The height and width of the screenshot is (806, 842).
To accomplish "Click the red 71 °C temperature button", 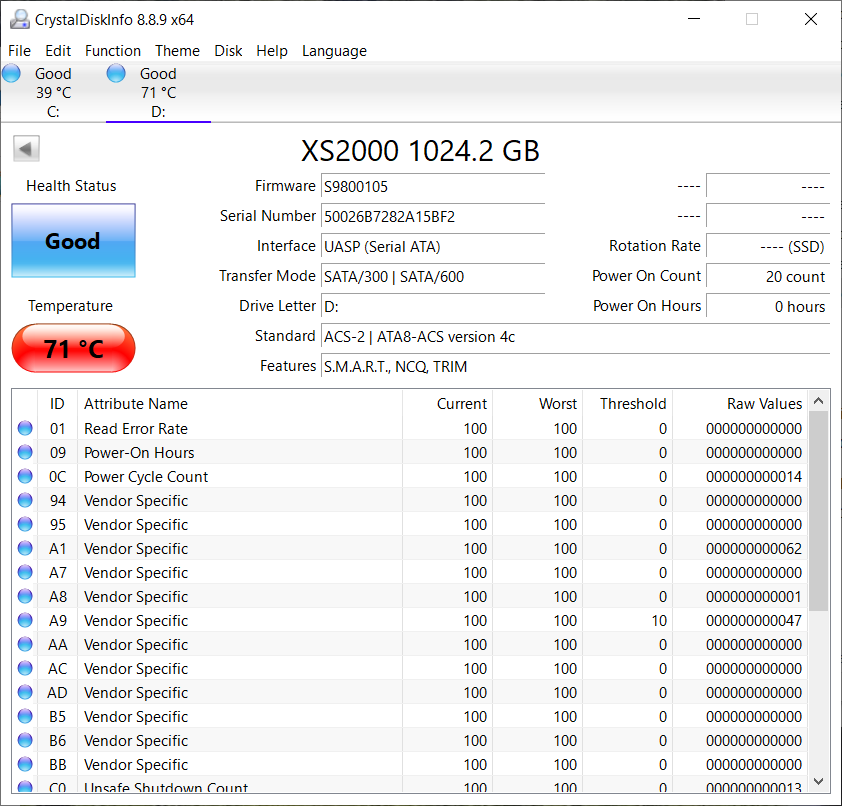I will [x=73, y=349].
